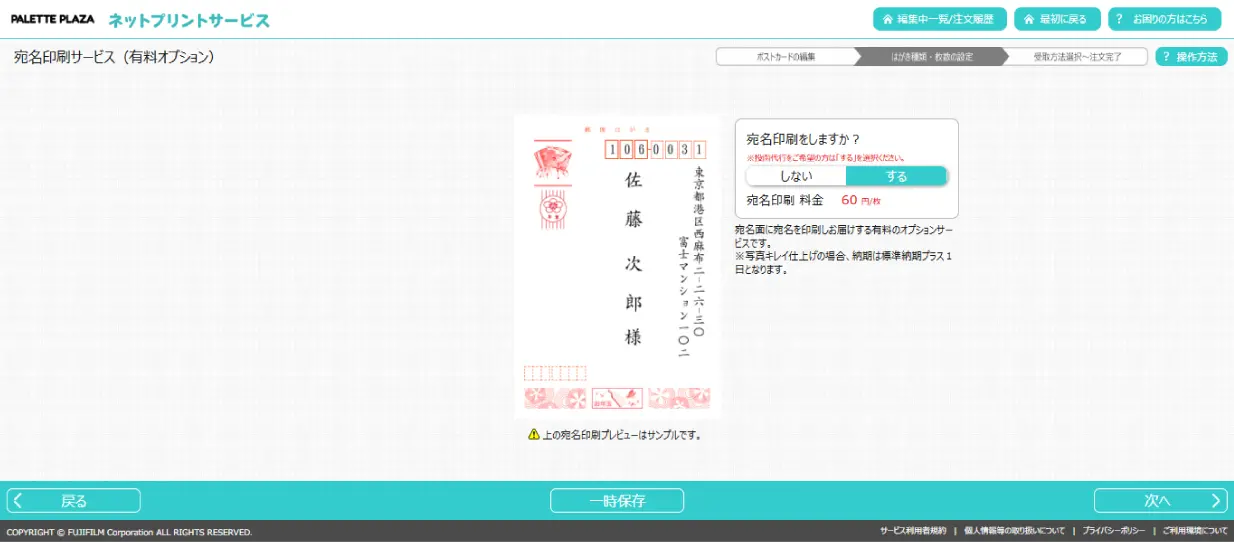Viewport: 1234px width, 542px height.
Task: Open サービス利用者規約 link
Action: [912, 531]
